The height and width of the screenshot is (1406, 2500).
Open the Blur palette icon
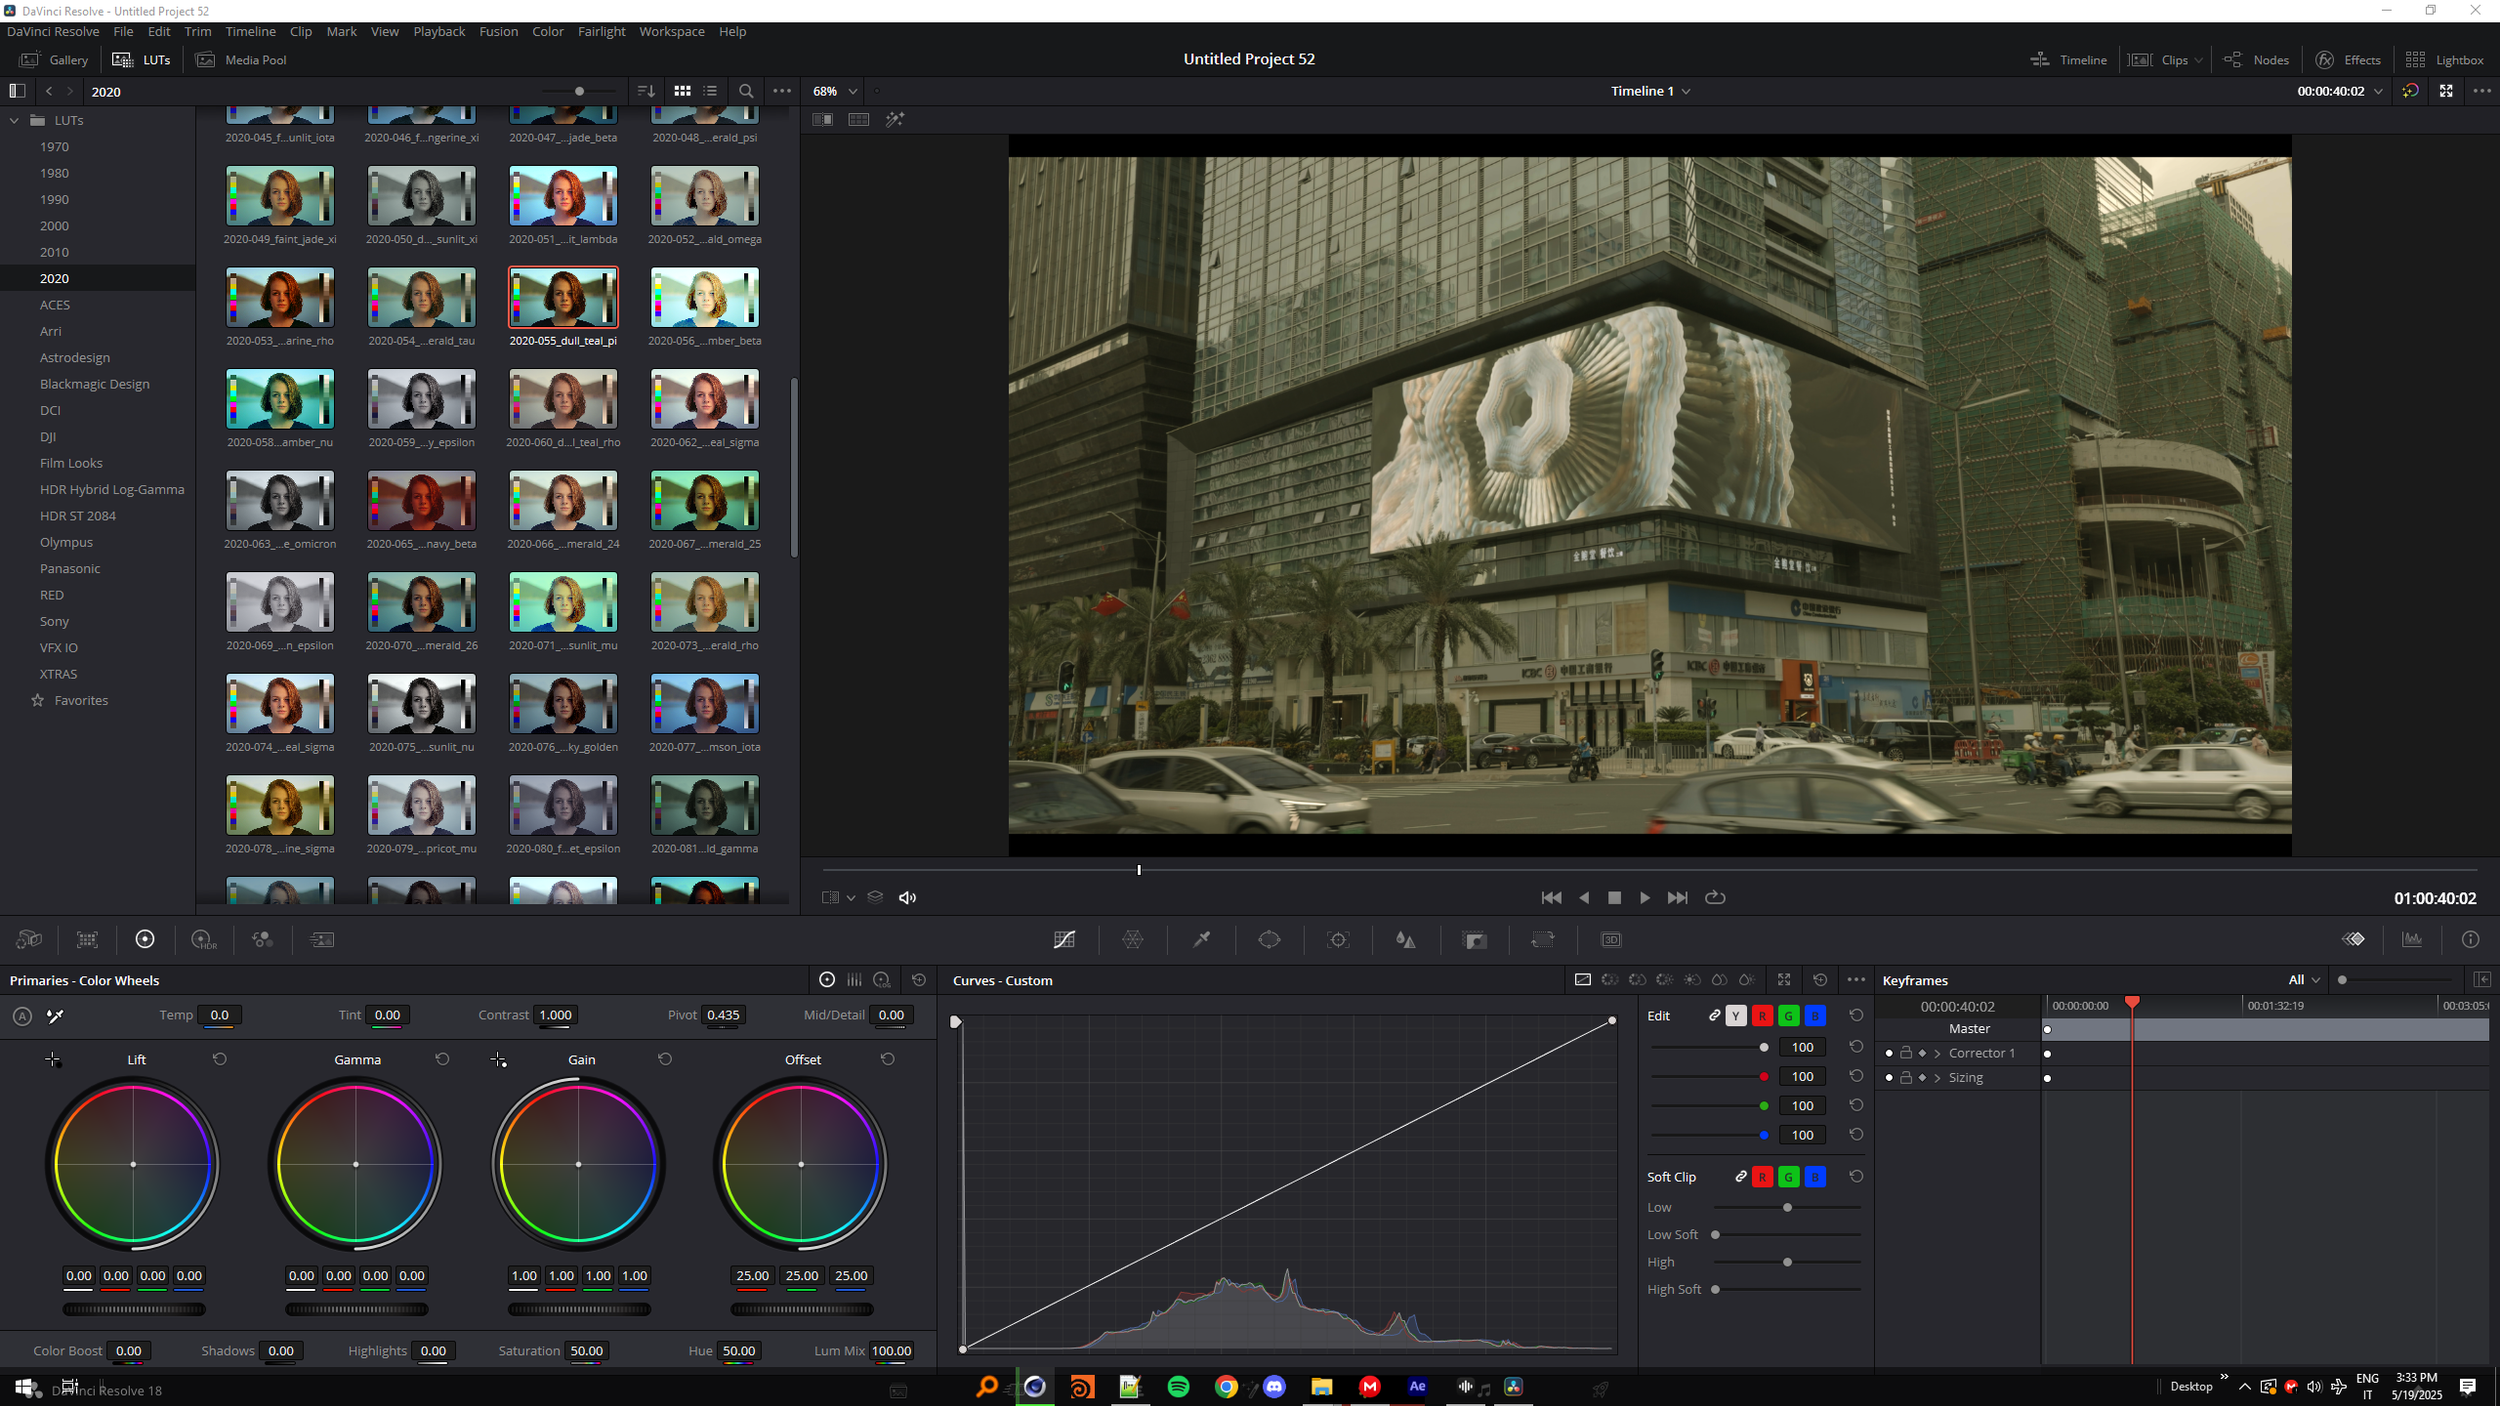tap(1406, 939)
